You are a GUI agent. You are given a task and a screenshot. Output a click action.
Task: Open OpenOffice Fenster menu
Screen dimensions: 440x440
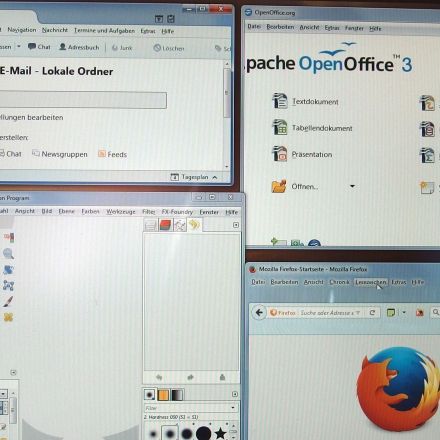(354, 28)
